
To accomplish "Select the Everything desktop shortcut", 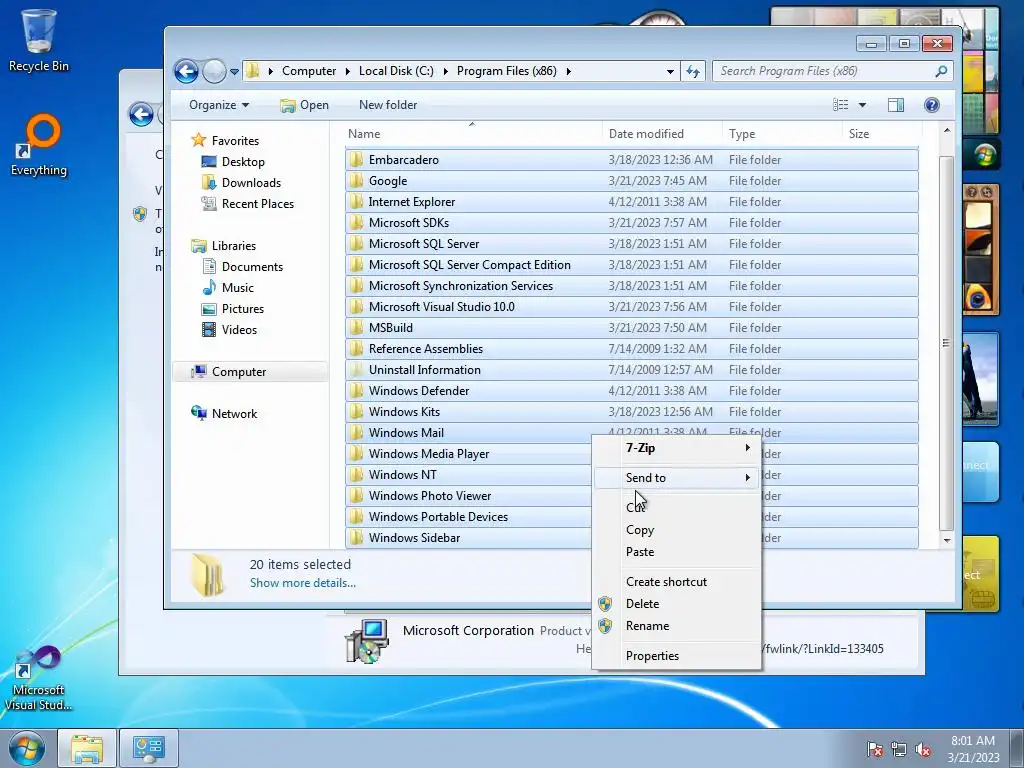I will pos(39,145).
